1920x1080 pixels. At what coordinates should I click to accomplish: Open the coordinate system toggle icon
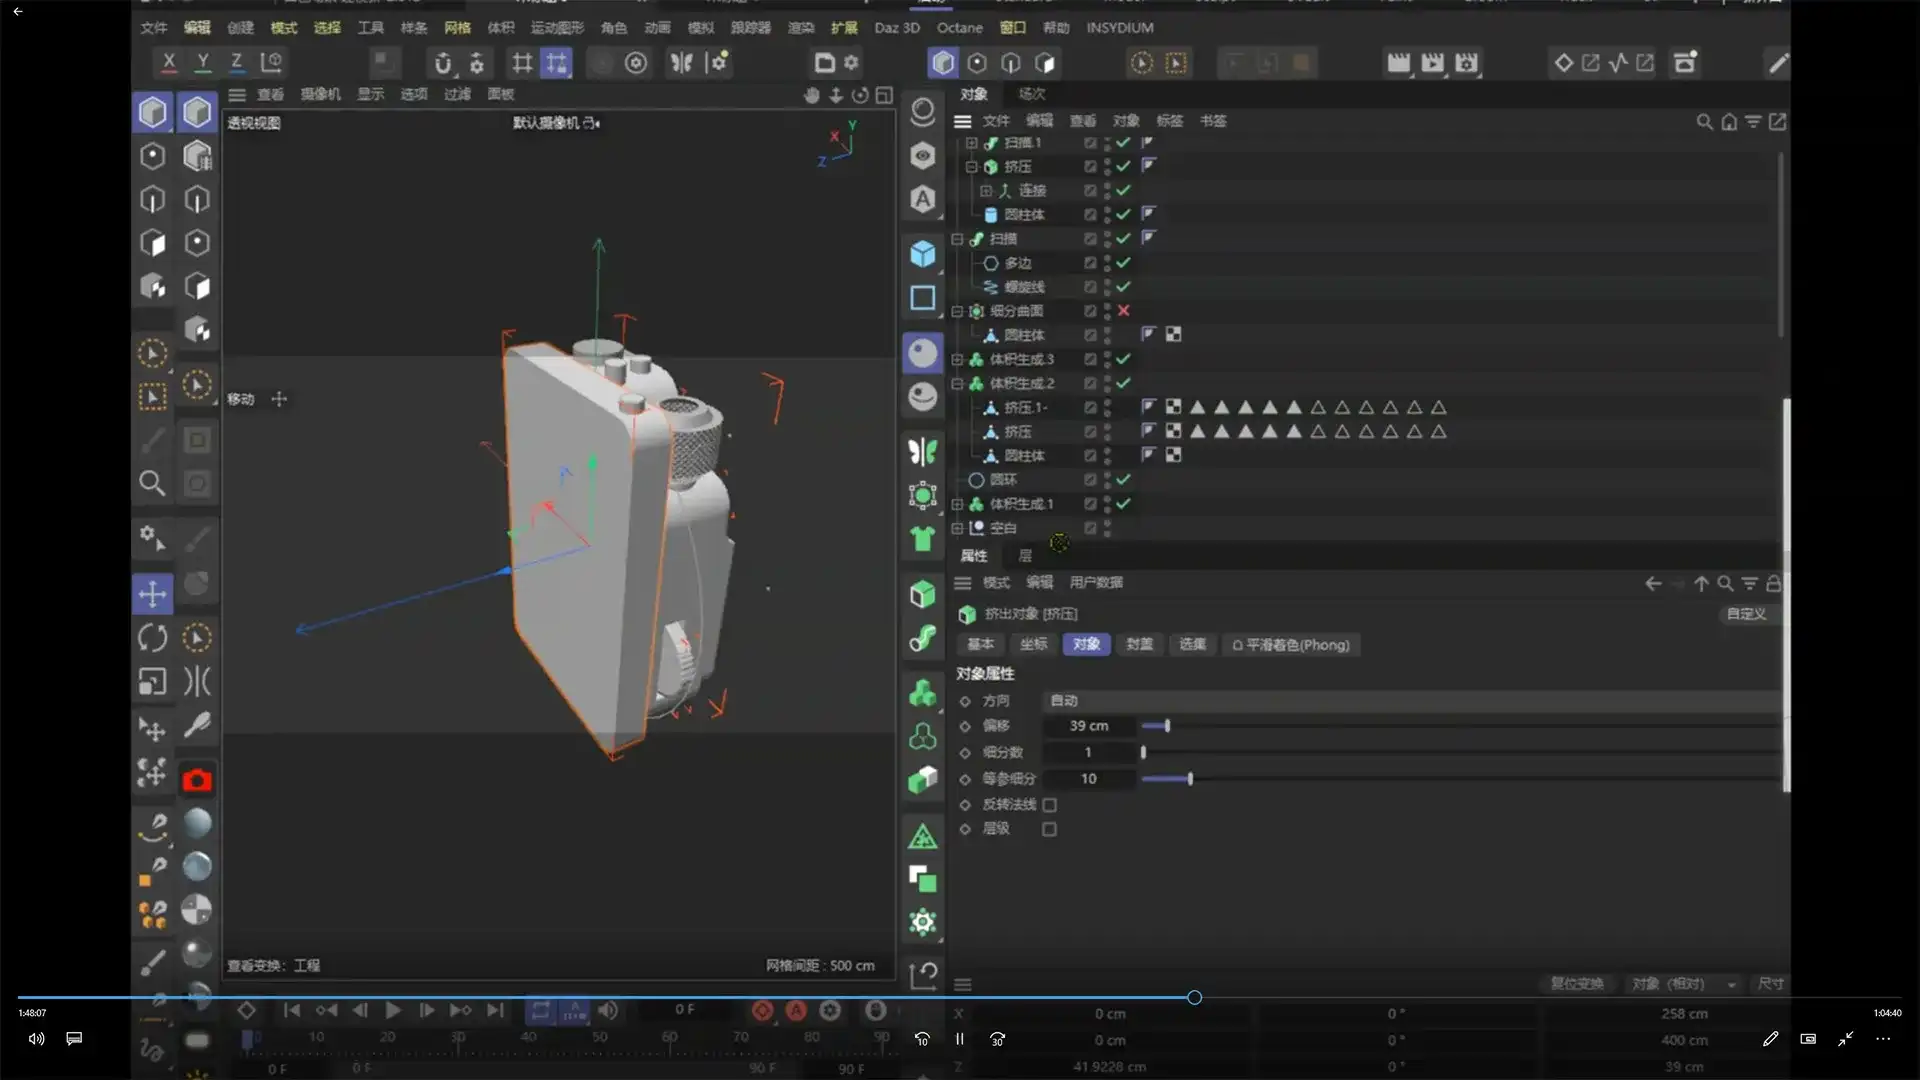(270, 62)
